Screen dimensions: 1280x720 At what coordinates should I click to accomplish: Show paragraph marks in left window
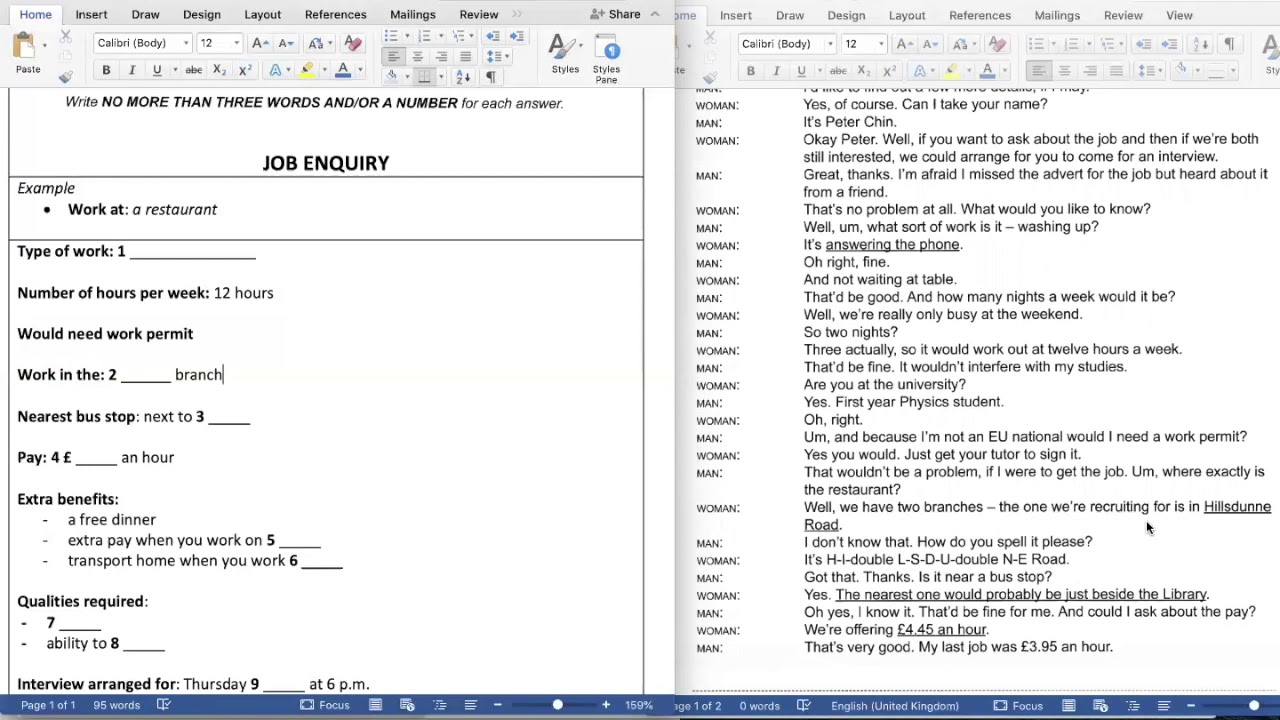tap(491, 77)
